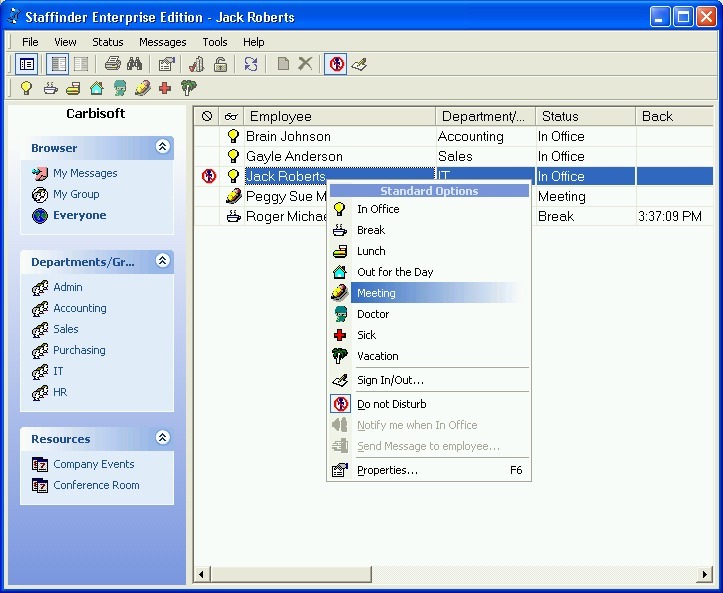Choose Vacation in context menu
The height and width of the screenshot is (593, 723).
pyautogui.click(x=429, y=356)
